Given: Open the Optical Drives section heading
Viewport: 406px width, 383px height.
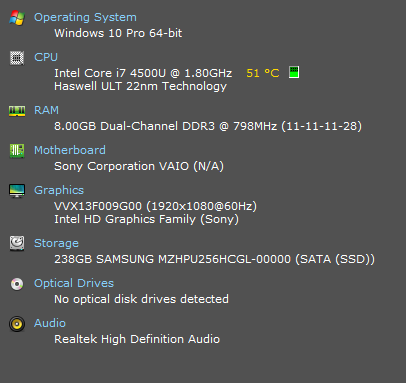Looking at the screenshot, I should coord(74,283).
